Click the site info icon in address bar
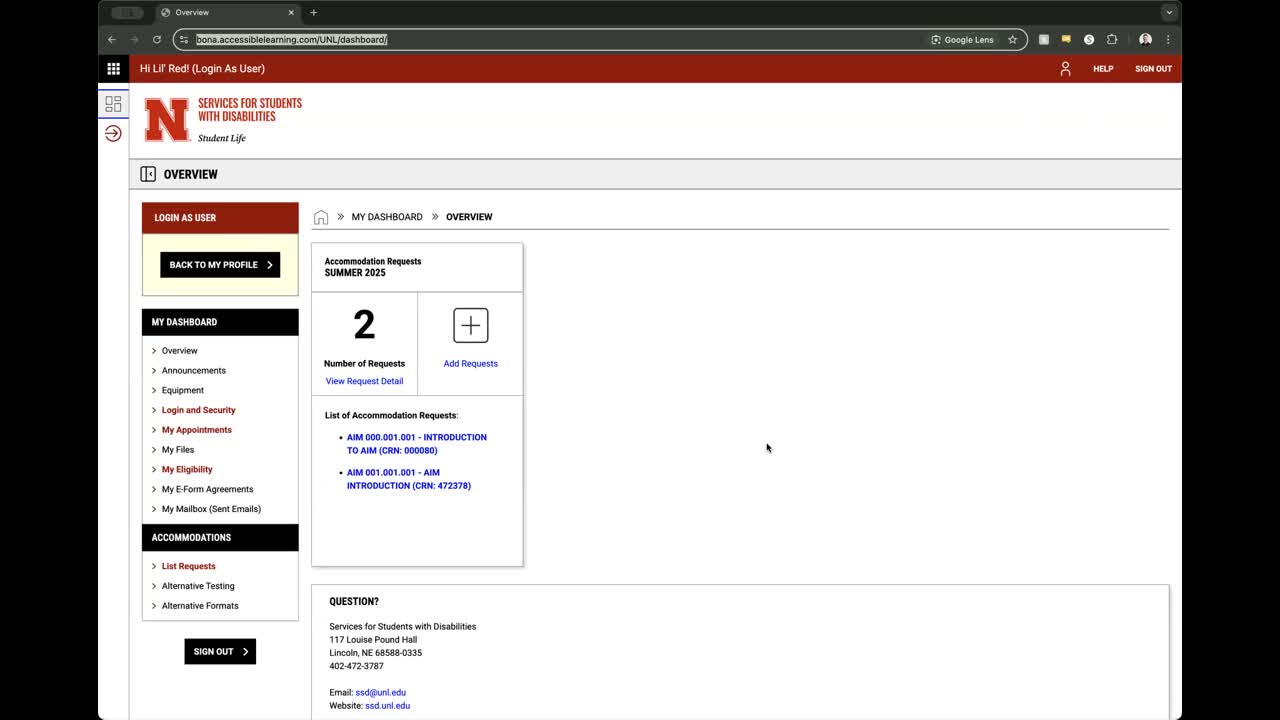This screenshot has width=1280, height=720. click(184, 40)
